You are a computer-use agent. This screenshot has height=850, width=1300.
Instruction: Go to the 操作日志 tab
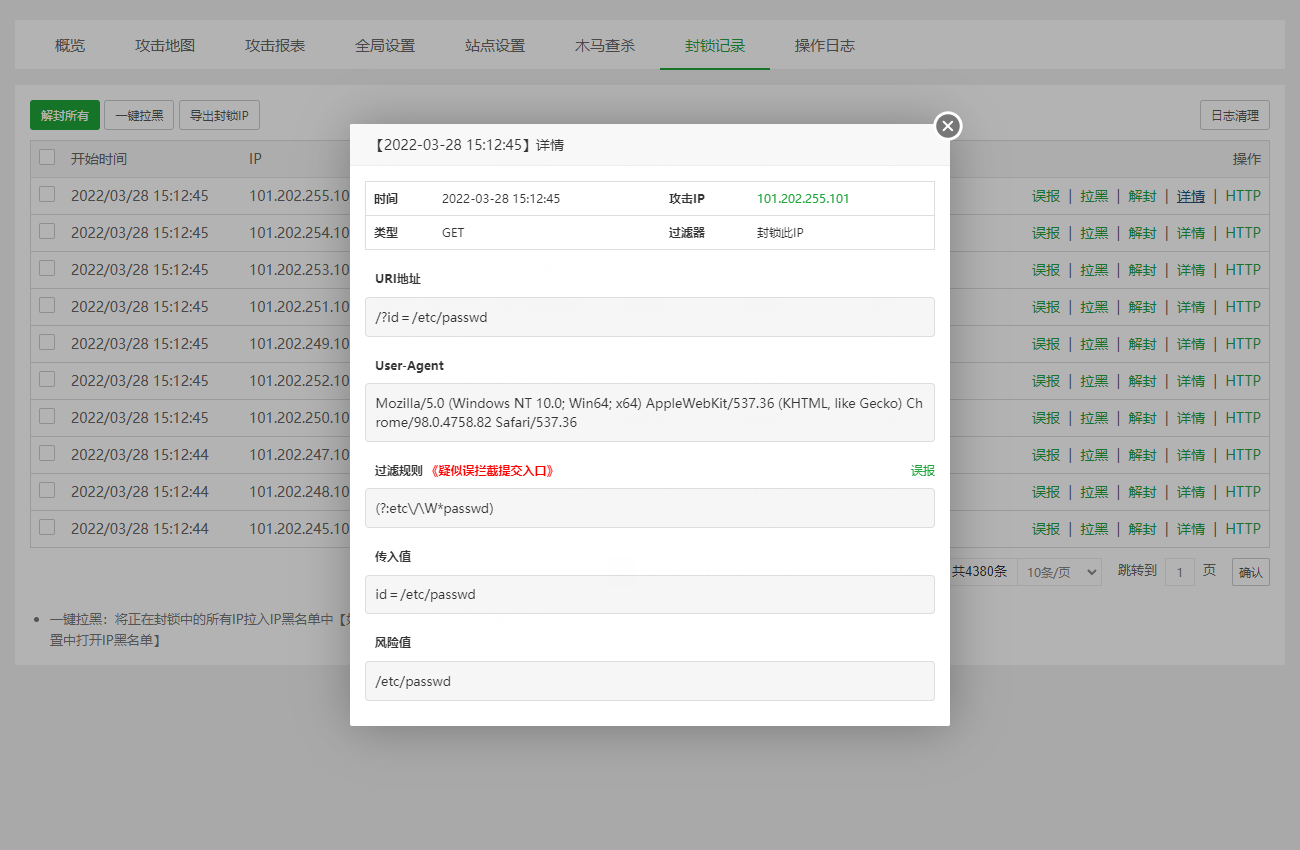pos(824,45)
